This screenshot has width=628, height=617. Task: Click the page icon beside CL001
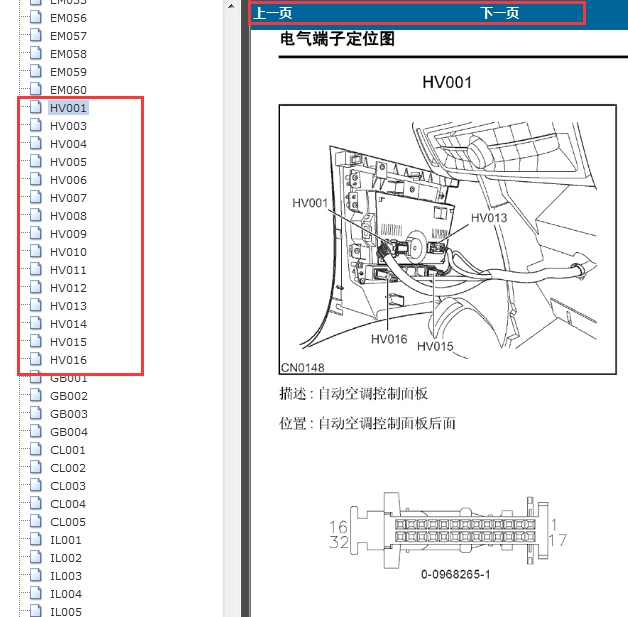click(x=36, y=449)
